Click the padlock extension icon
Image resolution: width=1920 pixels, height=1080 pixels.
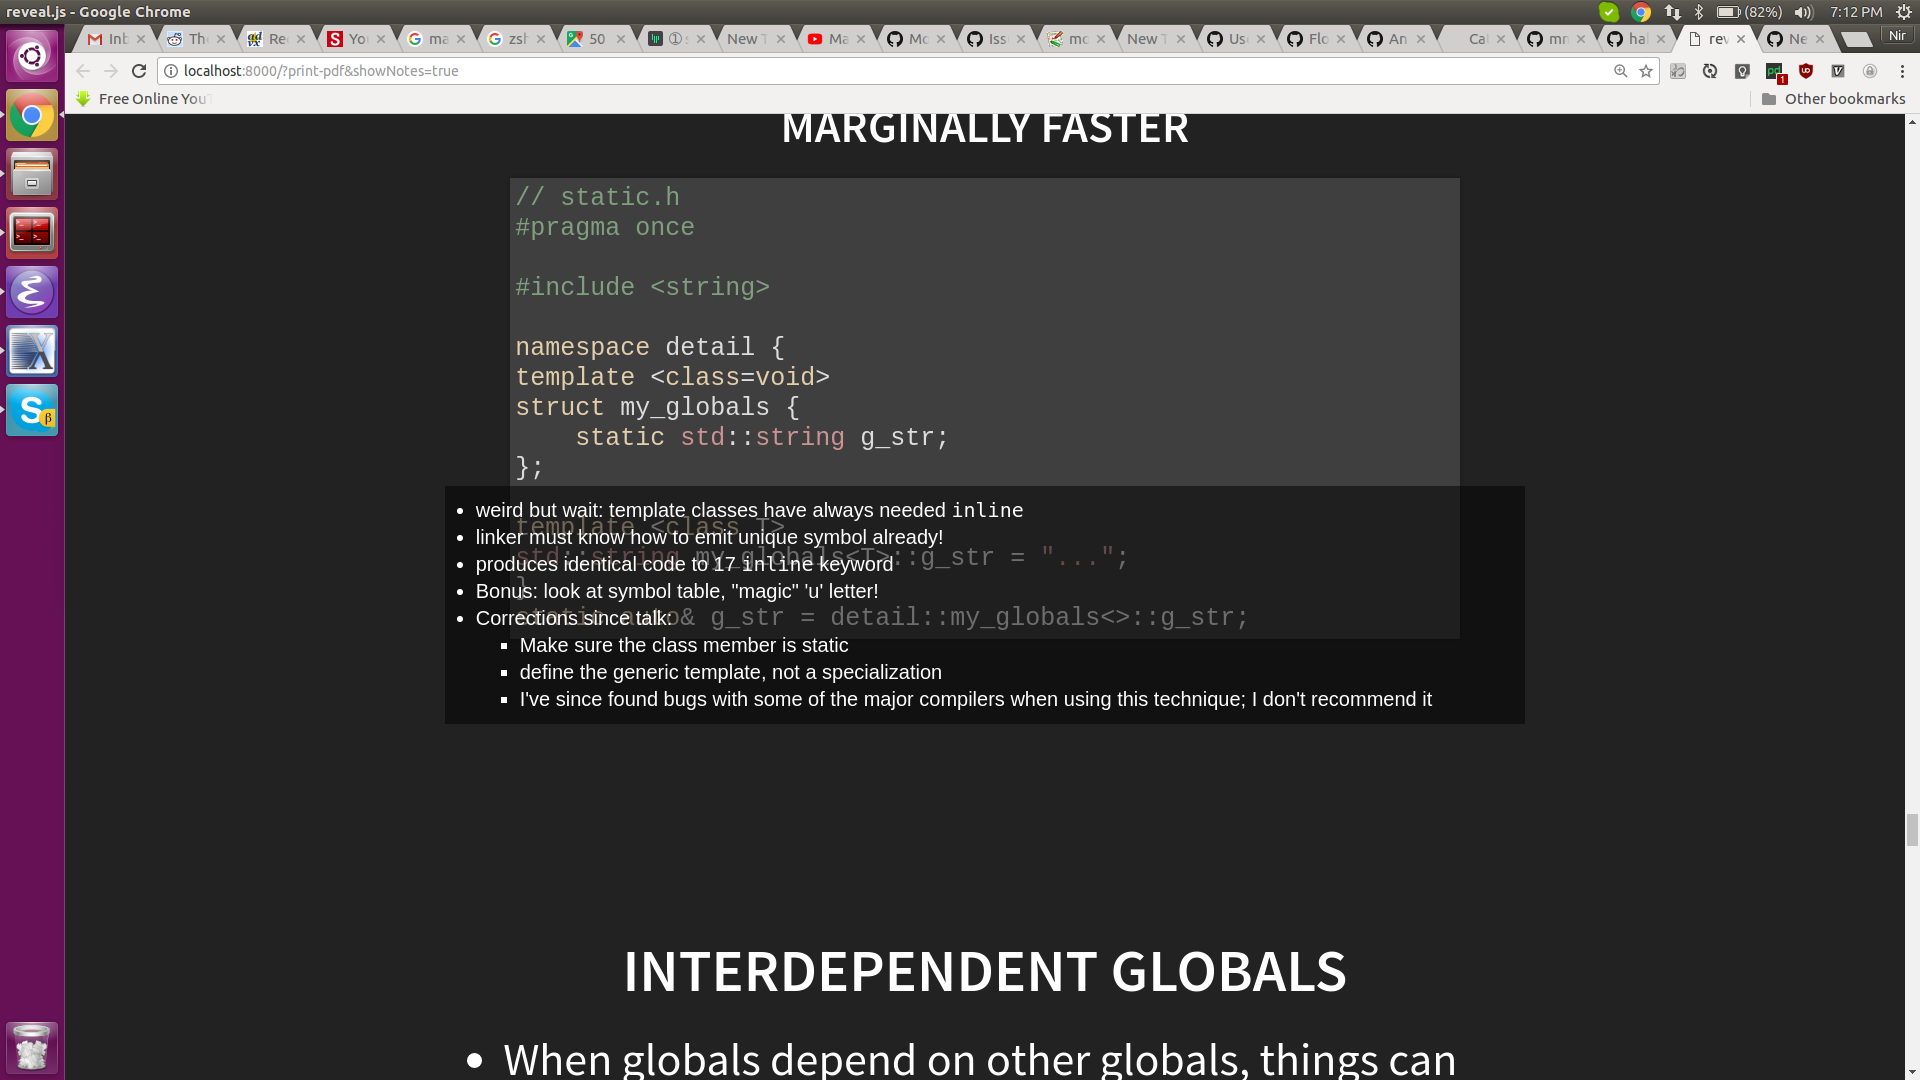1870,71
